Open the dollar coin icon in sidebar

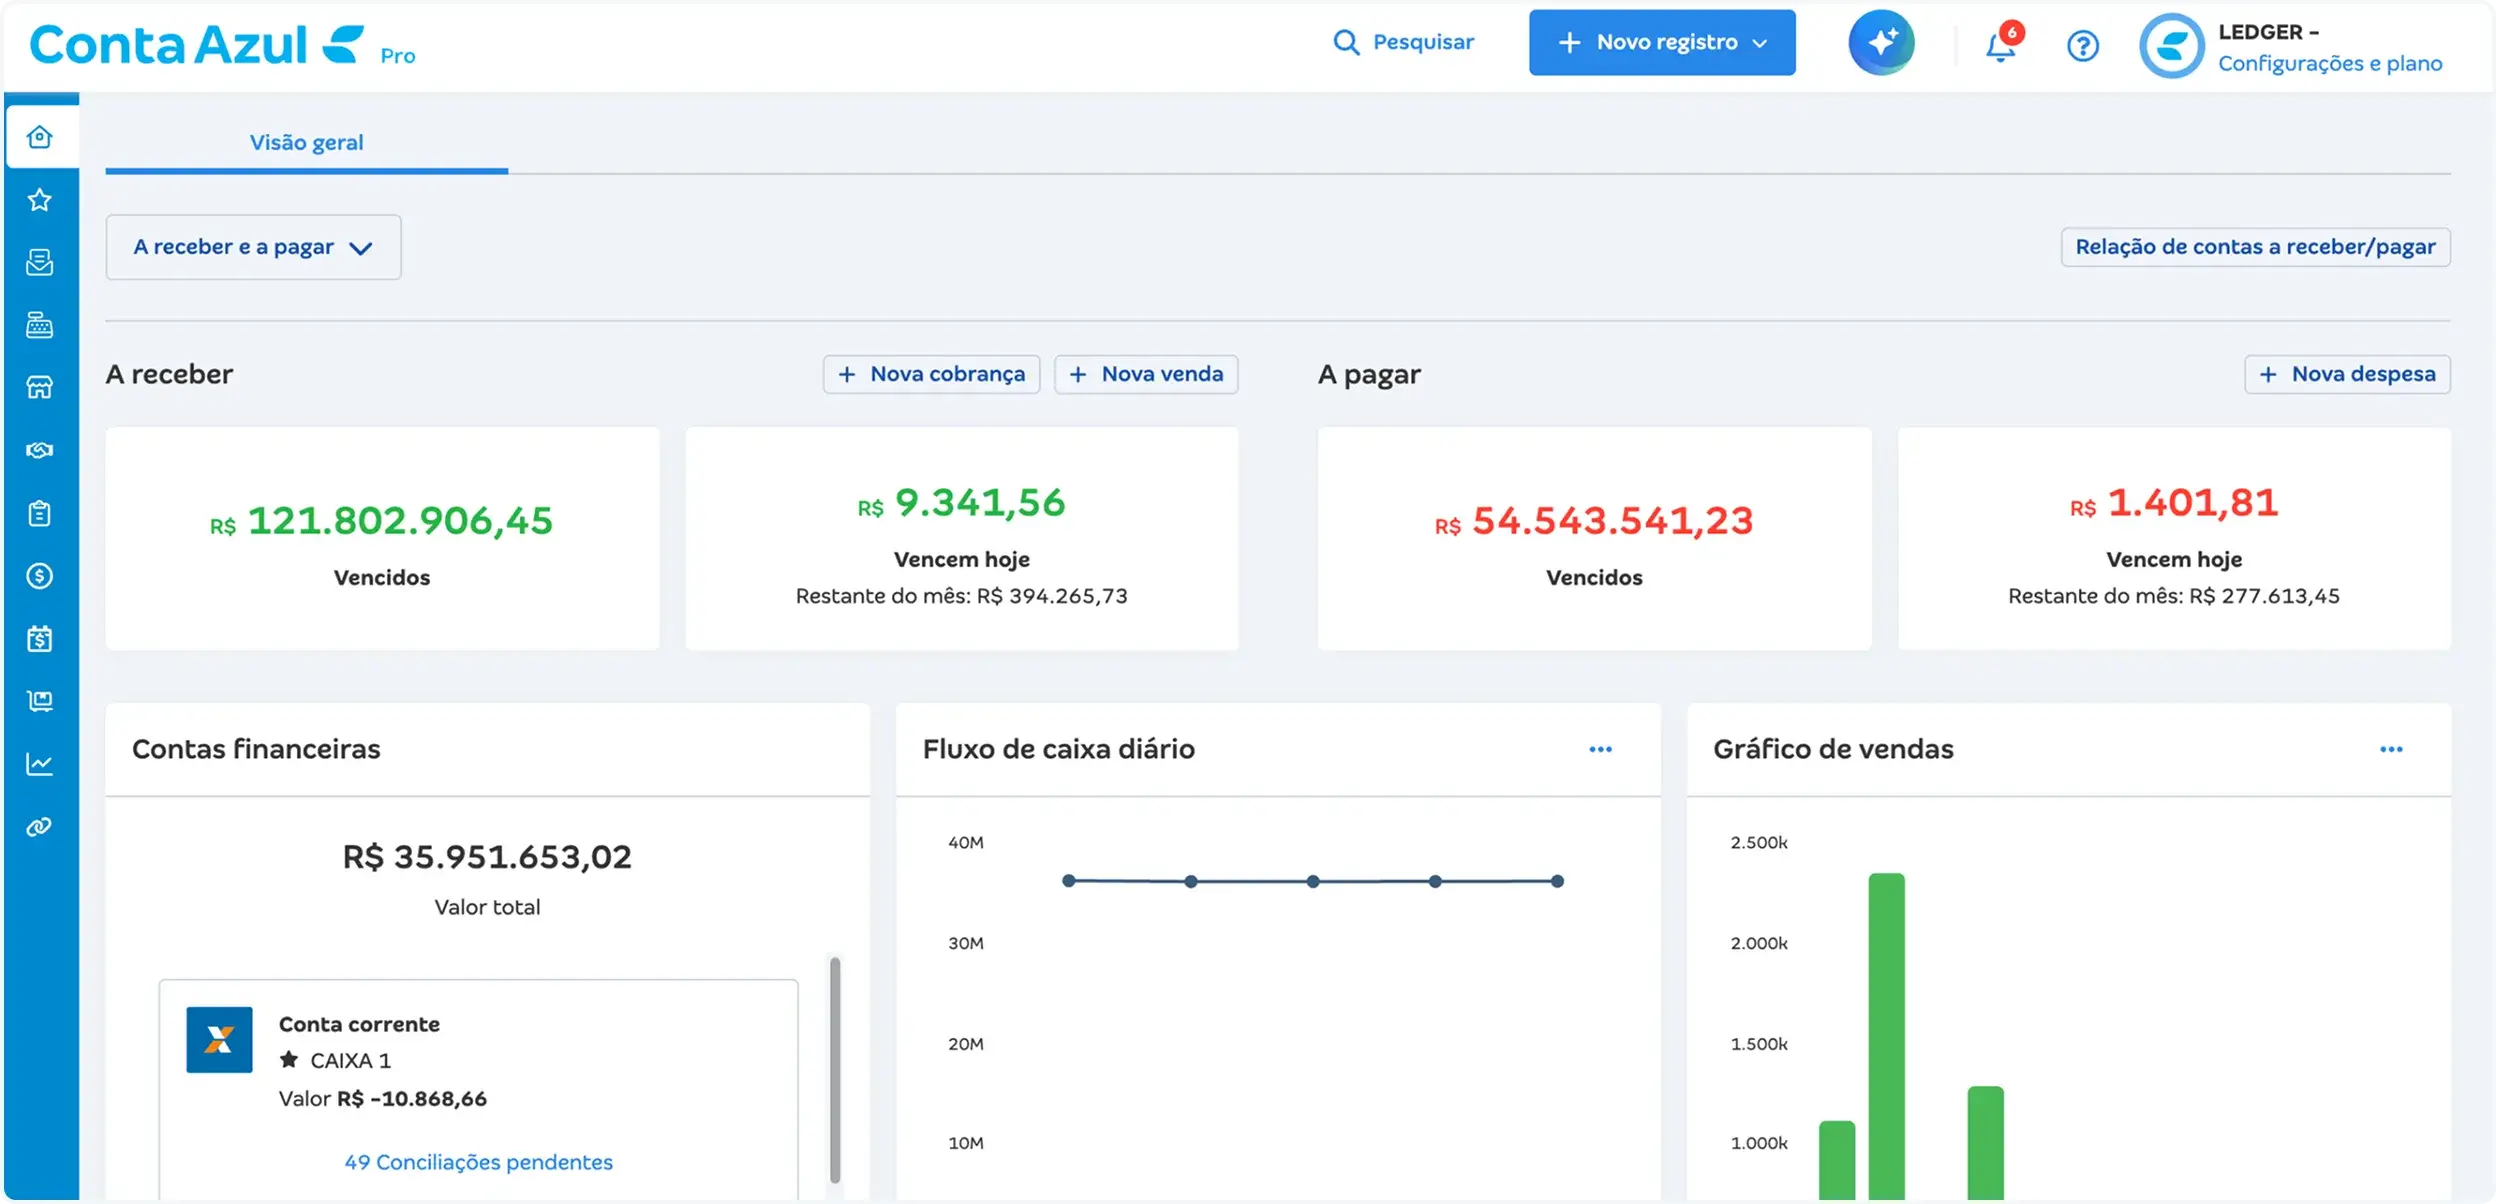40,576
